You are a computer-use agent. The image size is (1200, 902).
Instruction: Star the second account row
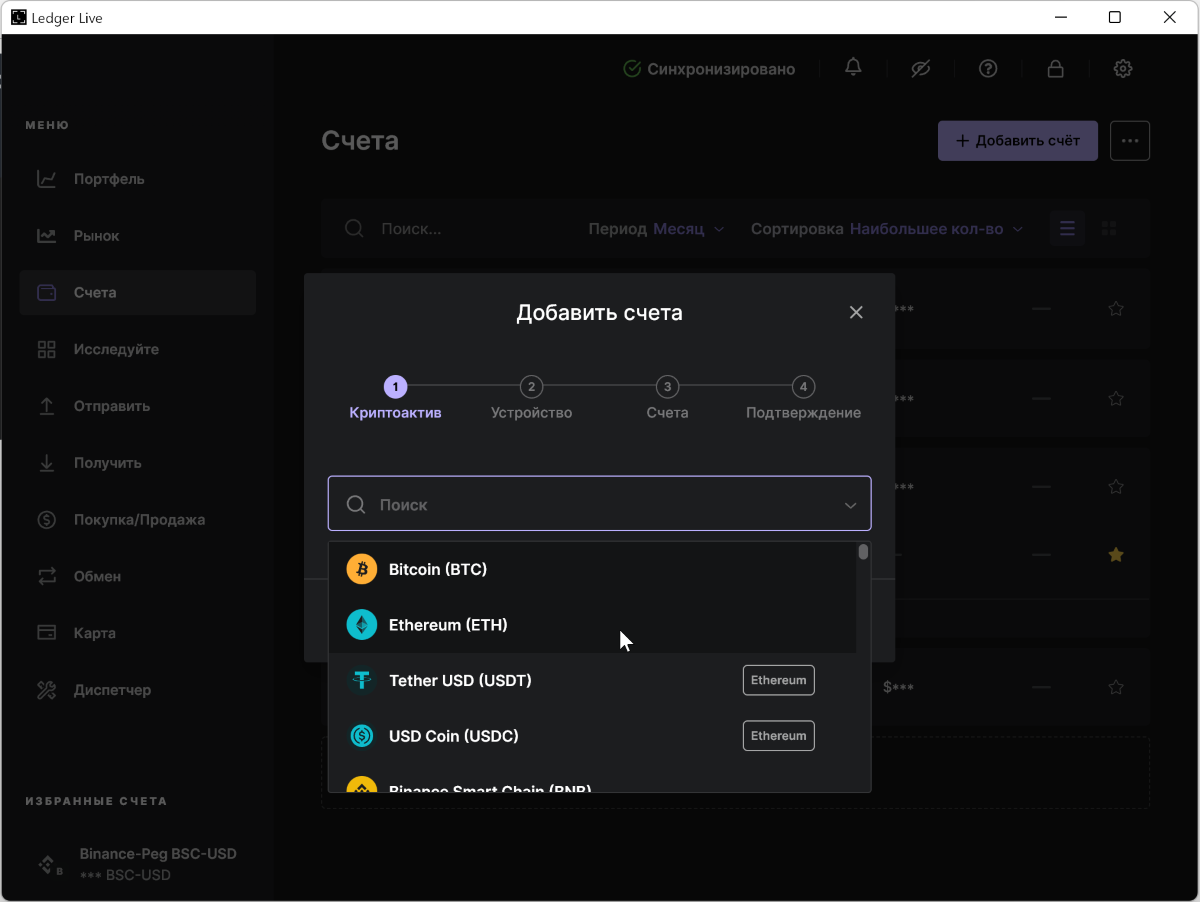[1116, 398]
